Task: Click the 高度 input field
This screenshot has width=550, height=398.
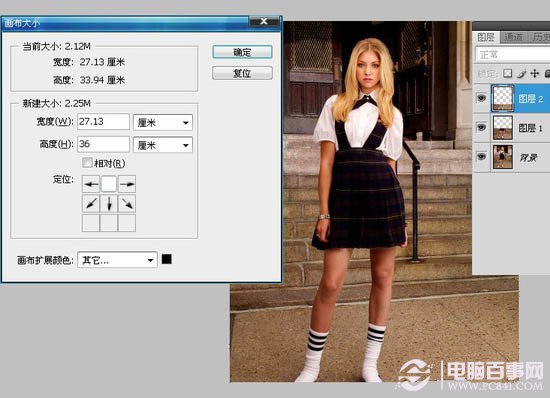Action: coord(103,144)
